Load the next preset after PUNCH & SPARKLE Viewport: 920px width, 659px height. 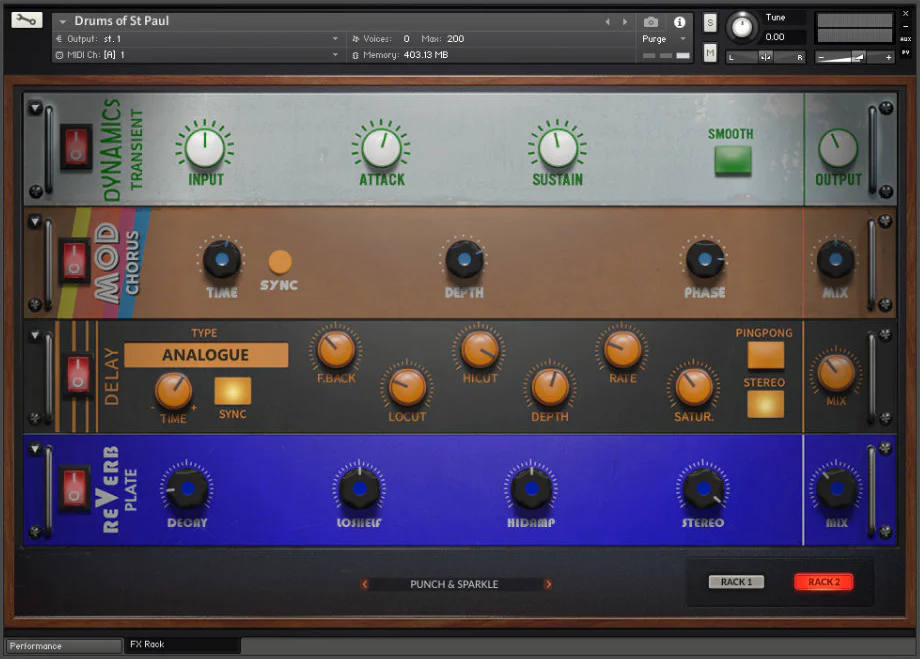click(548, 584)
